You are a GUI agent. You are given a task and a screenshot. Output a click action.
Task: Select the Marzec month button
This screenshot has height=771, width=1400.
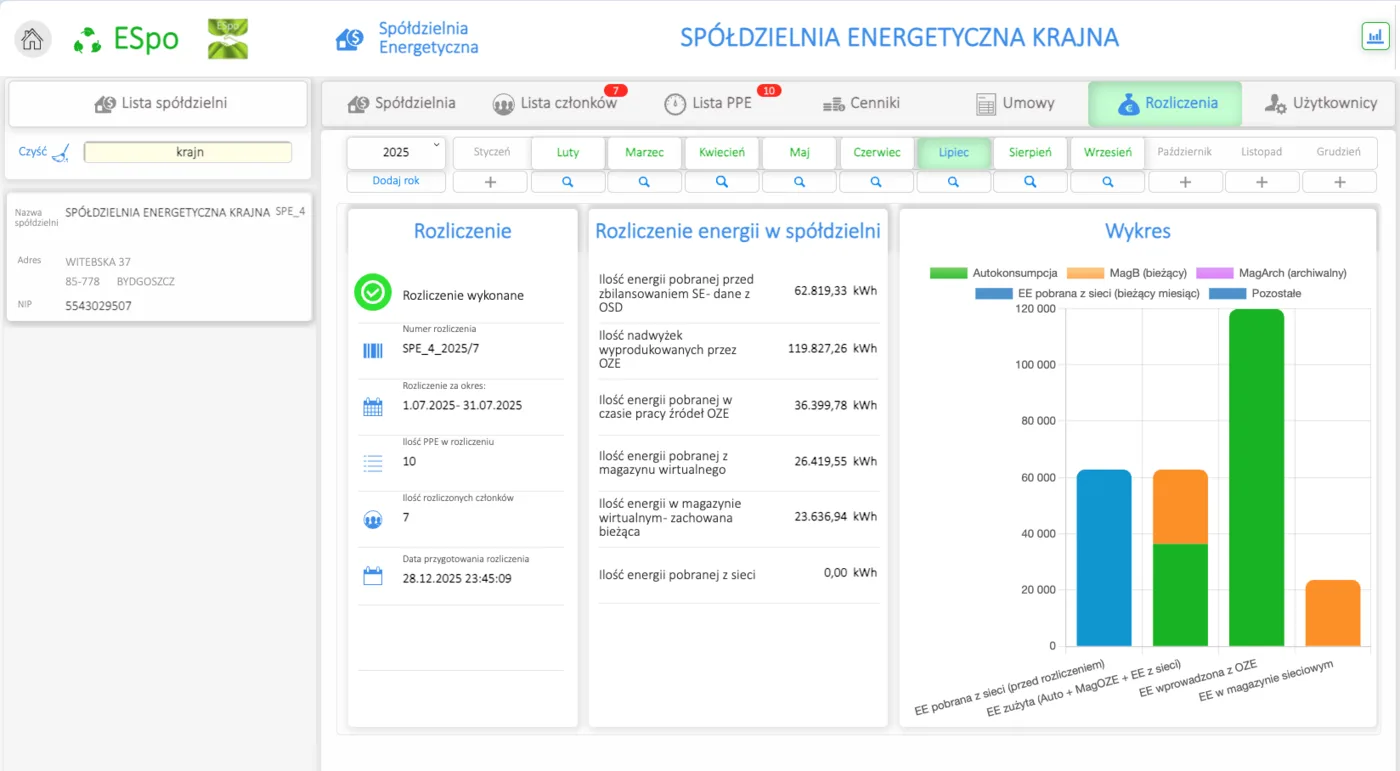point(645,153)
